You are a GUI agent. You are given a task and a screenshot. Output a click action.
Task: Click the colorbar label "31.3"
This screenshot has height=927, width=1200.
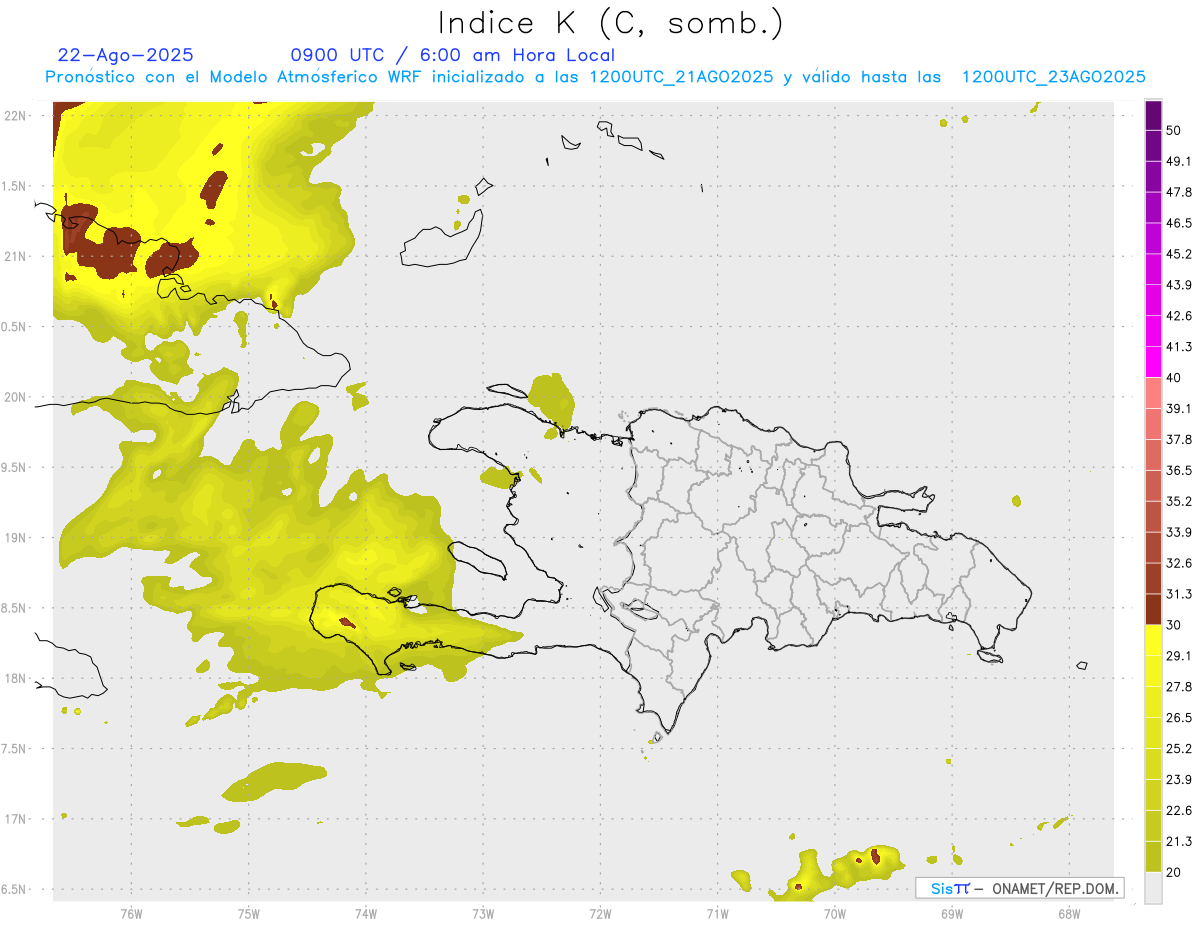pyautogui.click(x=1179, y=594)
